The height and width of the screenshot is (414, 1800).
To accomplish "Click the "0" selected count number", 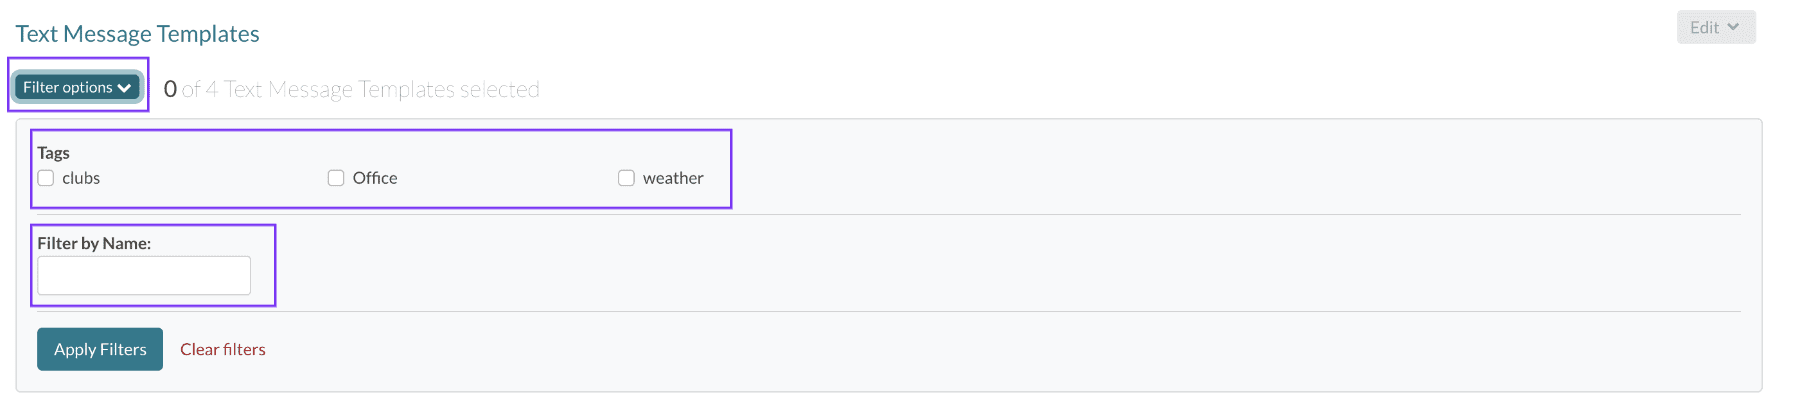I will (170, 89).
